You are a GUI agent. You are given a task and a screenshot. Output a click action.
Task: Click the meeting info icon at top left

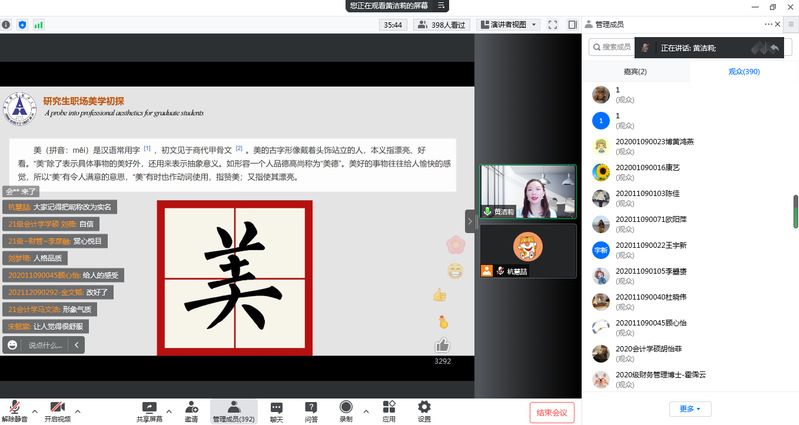pos(6,24)
